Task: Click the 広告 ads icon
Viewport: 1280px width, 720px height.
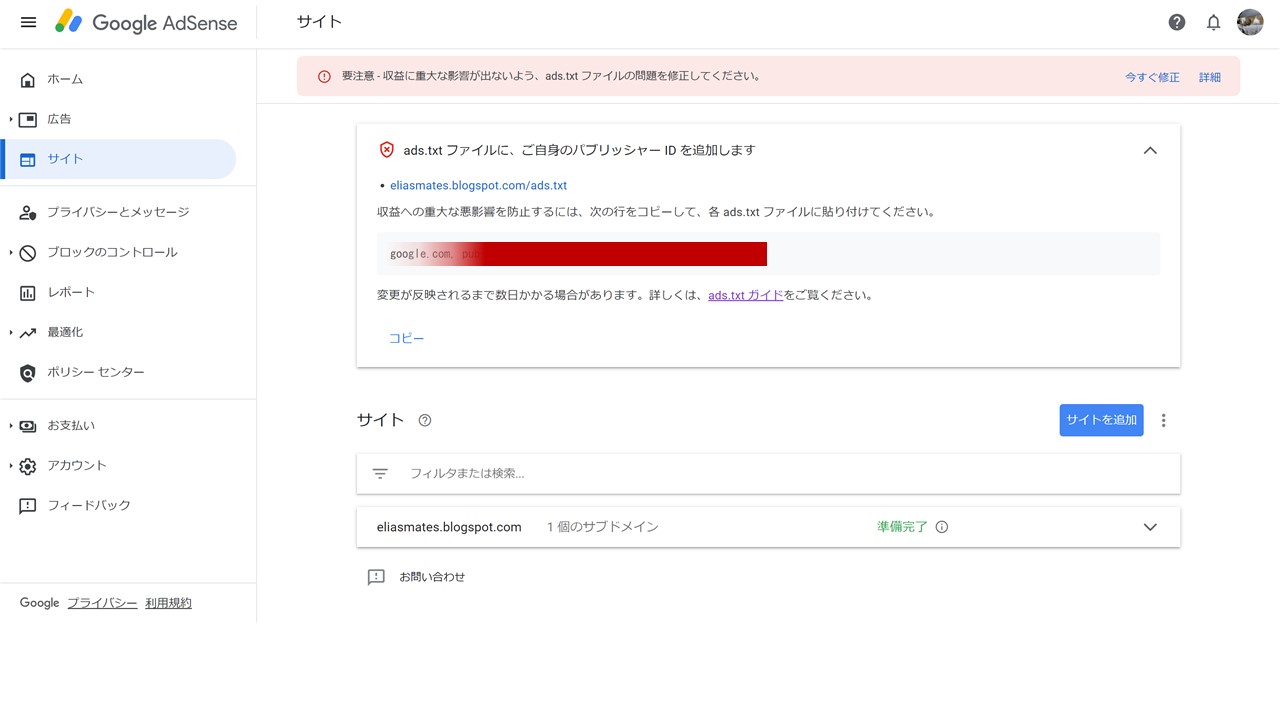Action: 28,120
